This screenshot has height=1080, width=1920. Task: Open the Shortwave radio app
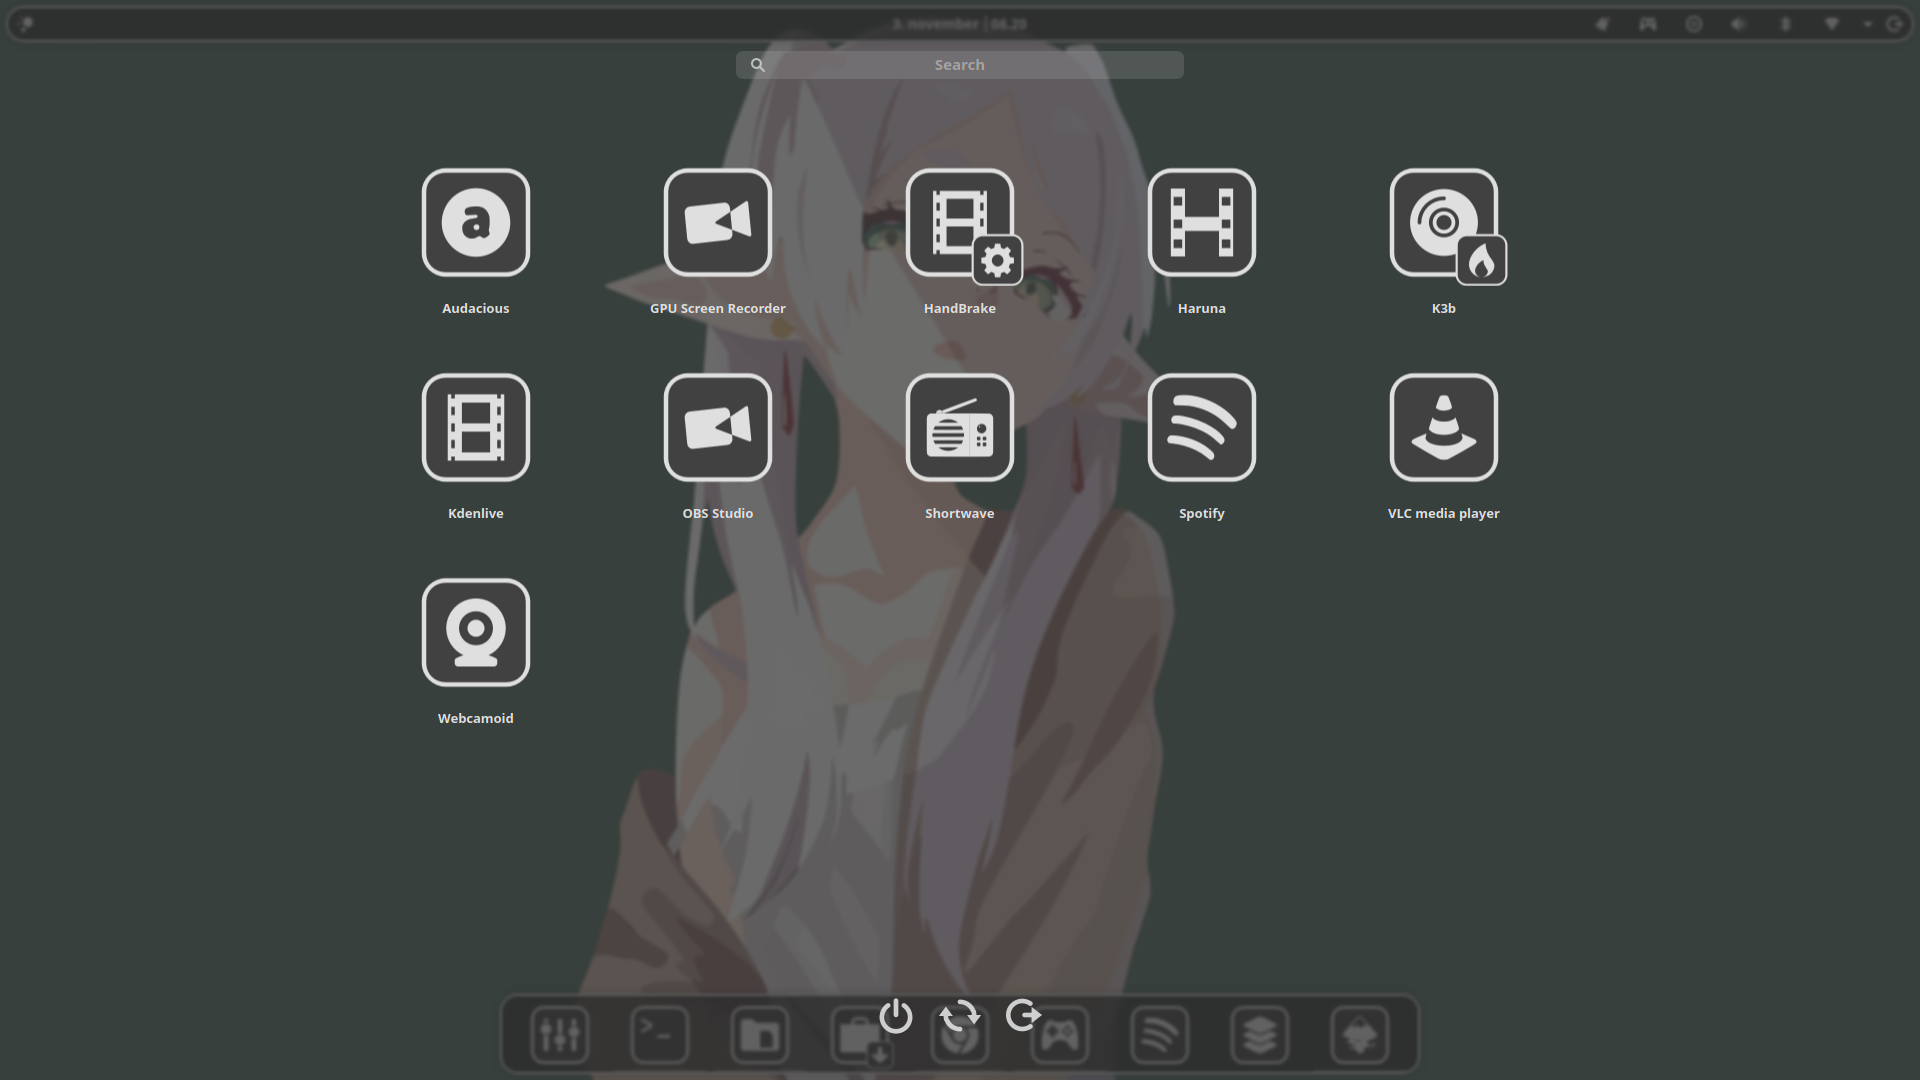click(959, 427)
